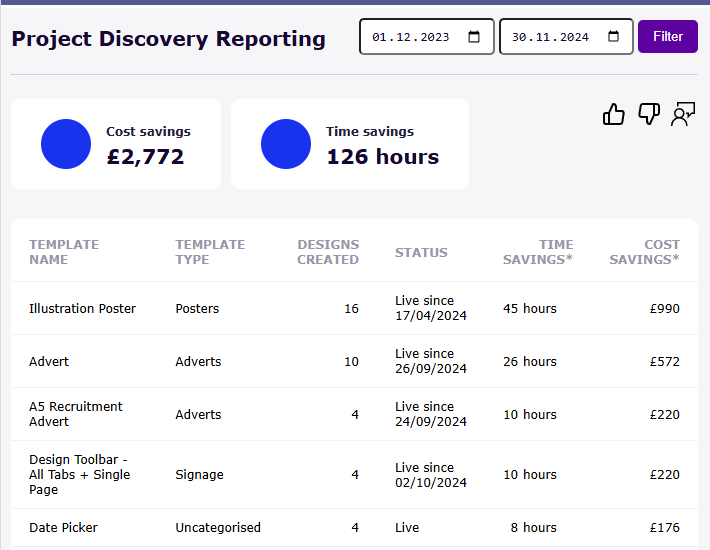The width and height of the screenshot is (710, 550).
Task: Click the start date field 01.12.2023
Action: point(411,37)
